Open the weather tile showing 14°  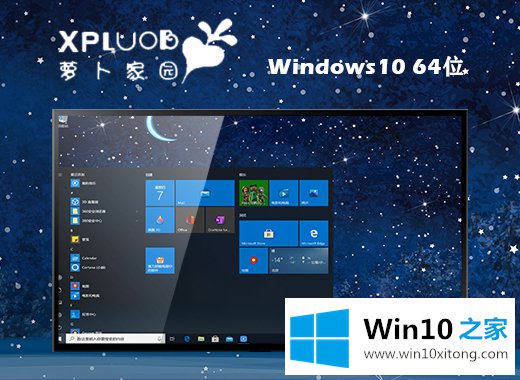(299, 261)
